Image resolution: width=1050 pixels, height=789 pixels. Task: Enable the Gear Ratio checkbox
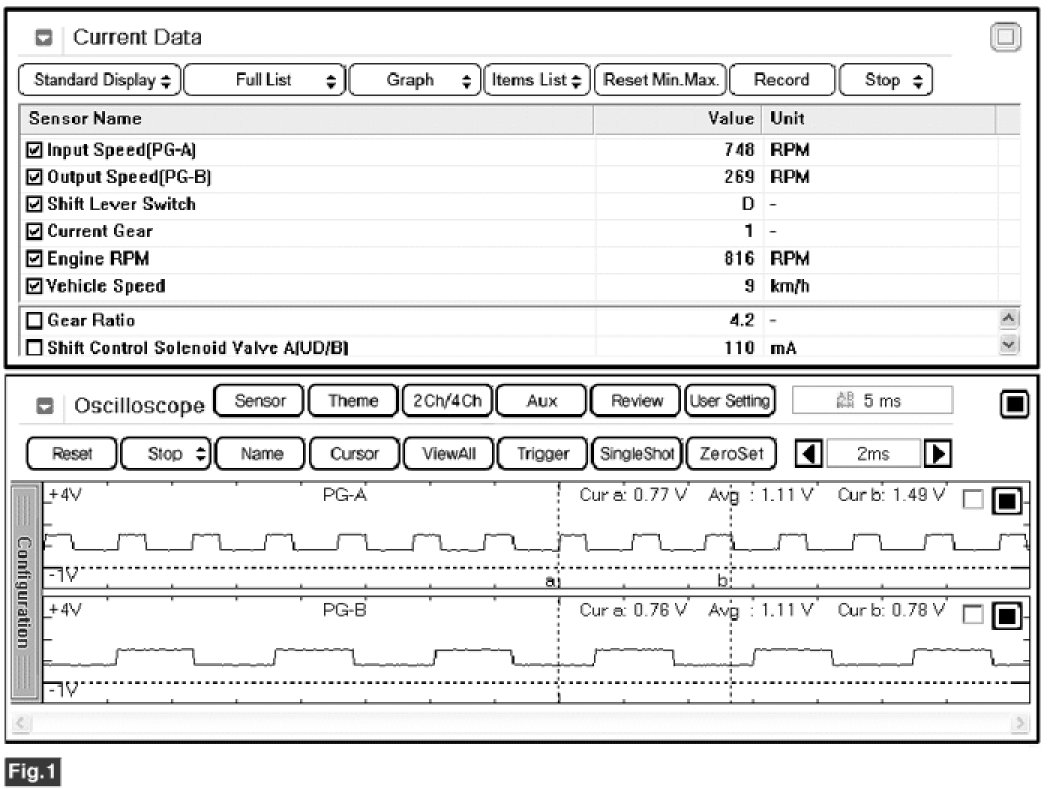point(35,321)
